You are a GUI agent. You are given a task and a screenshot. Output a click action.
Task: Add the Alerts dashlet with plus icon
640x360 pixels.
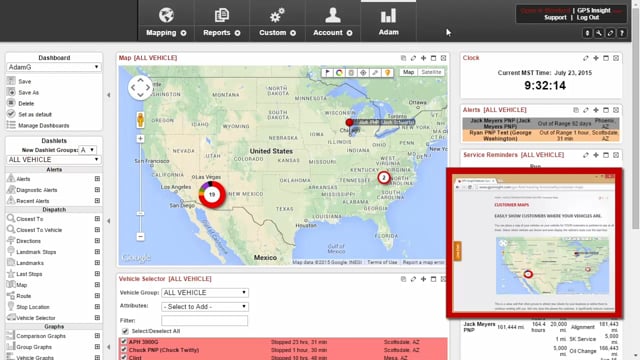coord(97,179)
